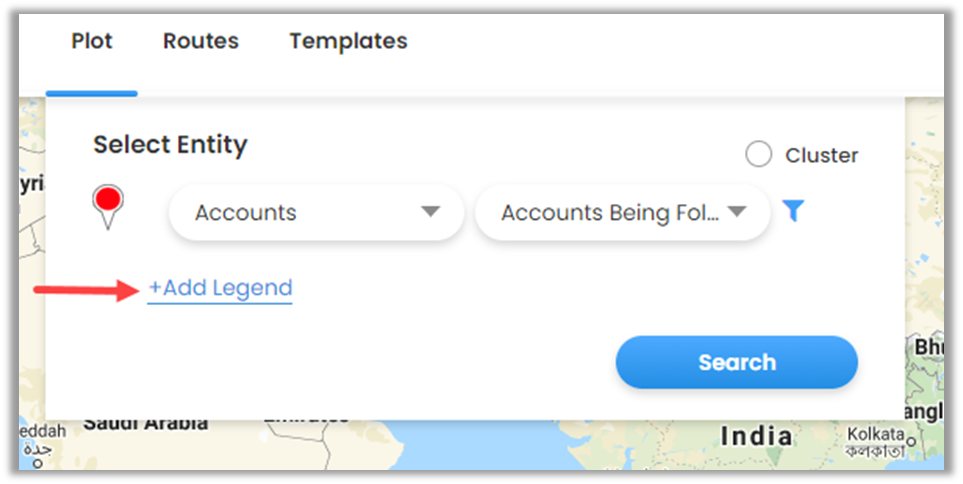
Task: Click the India label on the map
Action: (757, 436)
